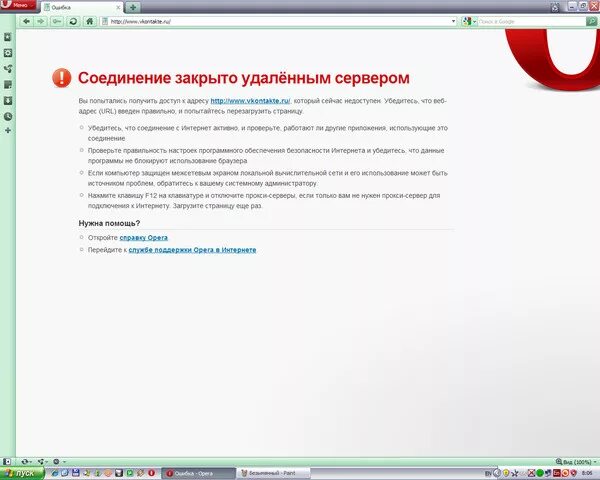
Task: Minimize the Opera window
Action: click(572, 6)
